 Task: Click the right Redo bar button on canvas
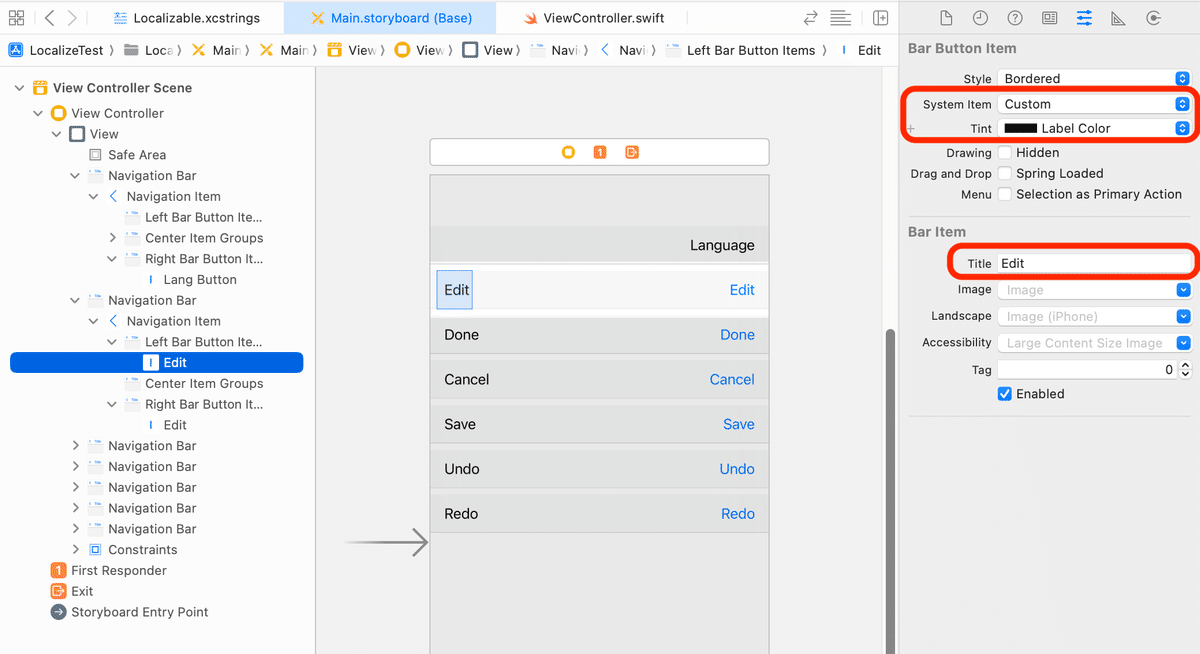click(x=738, y=514)
